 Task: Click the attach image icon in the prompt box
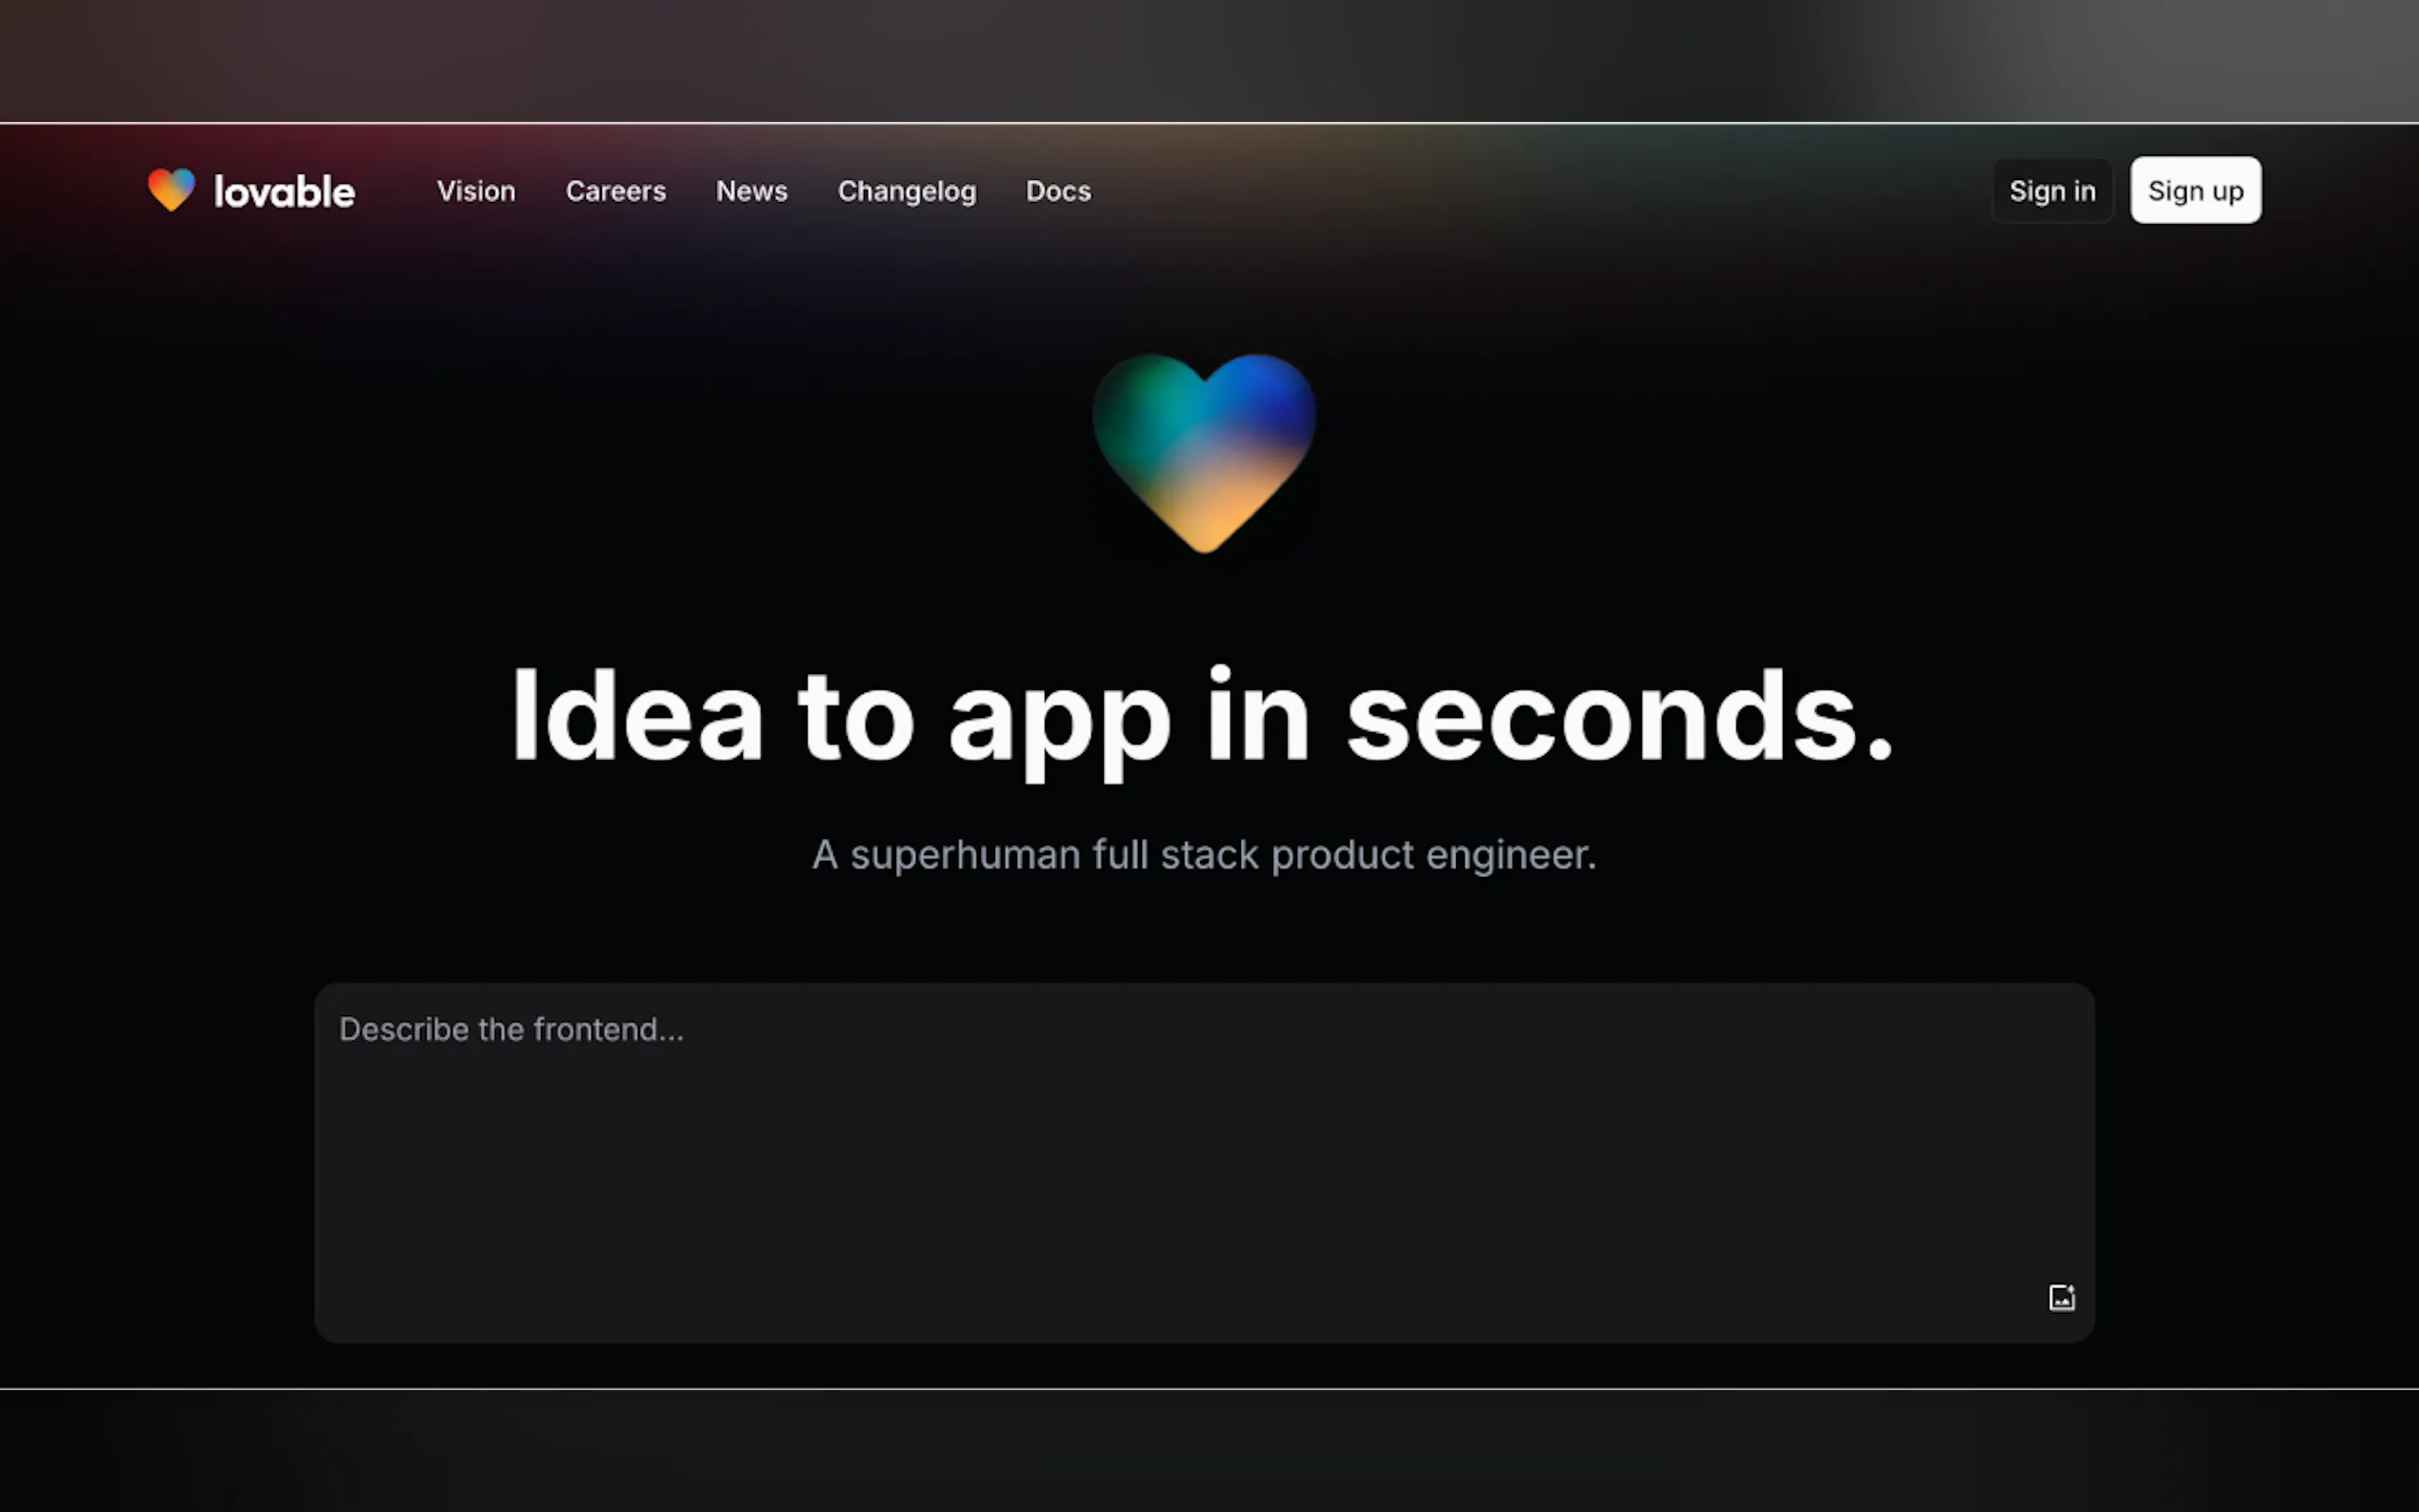2061,1297
